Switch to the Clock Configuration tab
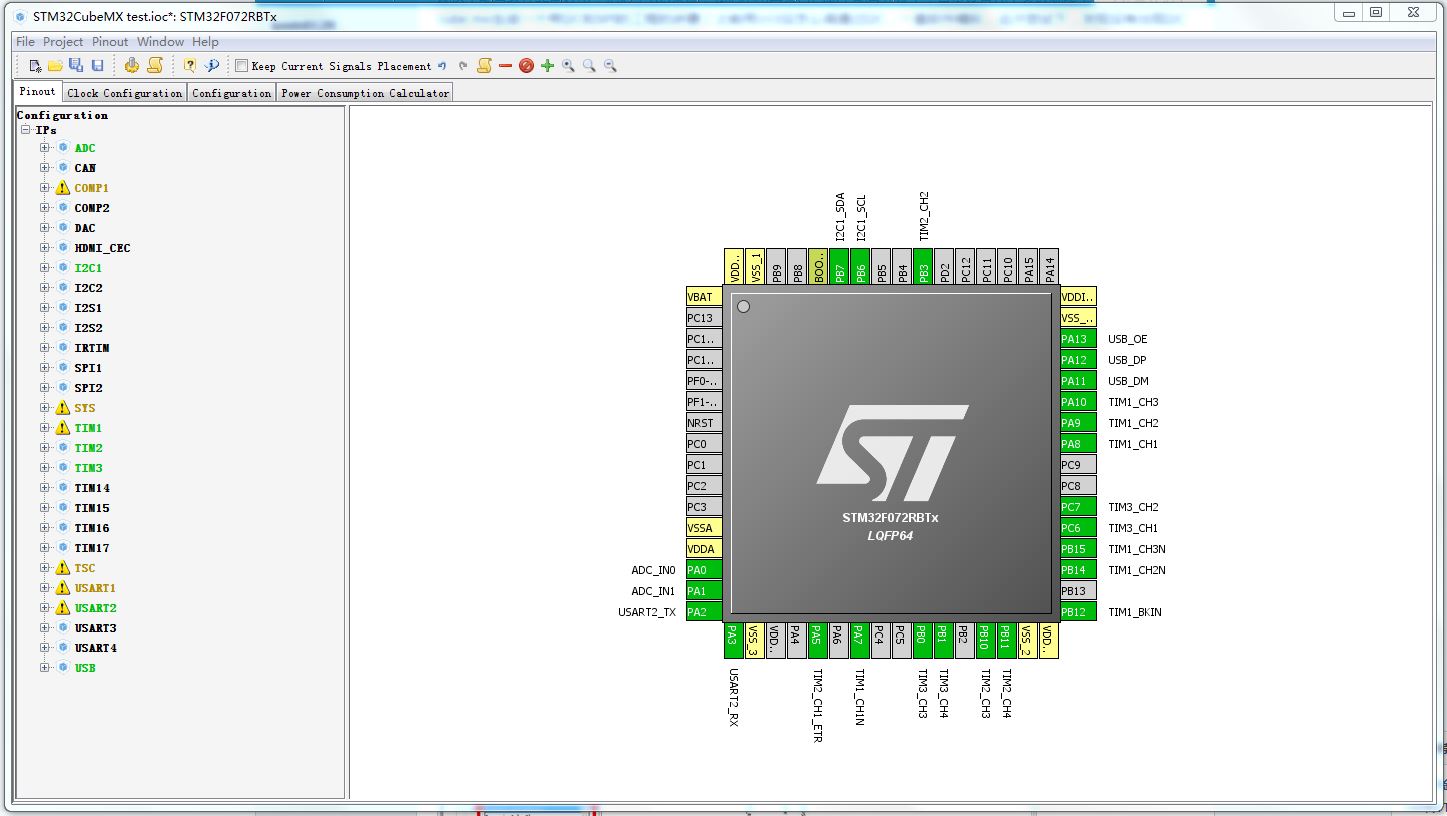 125,93
